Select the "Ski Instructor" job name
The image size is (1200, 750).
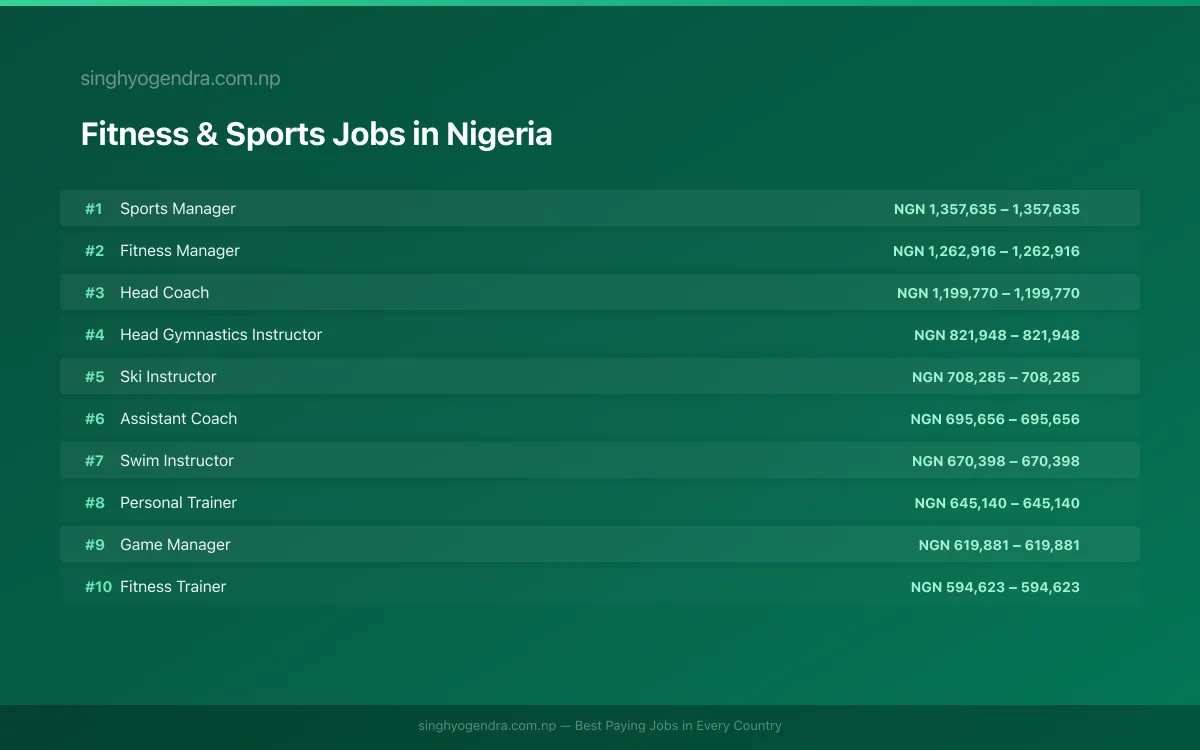click(168, 377)
